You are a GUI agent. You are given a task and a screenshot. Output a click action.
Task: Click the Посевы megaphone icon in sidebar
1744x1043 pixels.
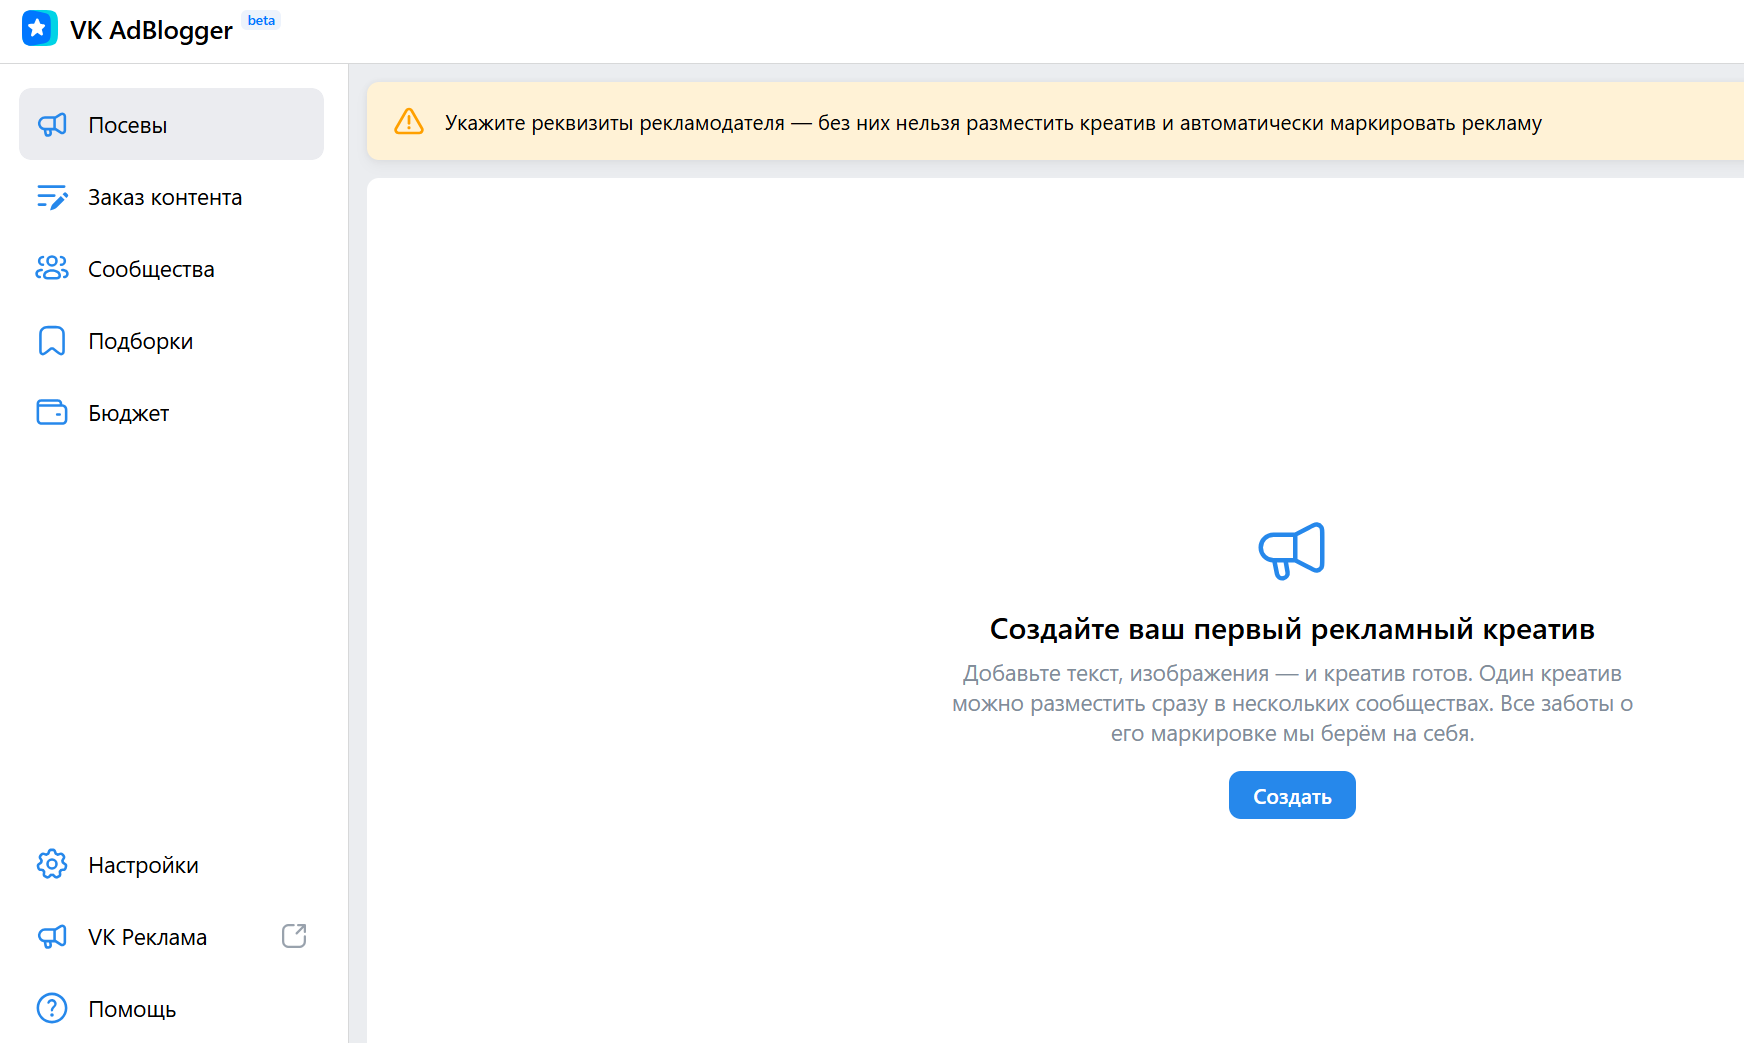(x=52, y=125)
